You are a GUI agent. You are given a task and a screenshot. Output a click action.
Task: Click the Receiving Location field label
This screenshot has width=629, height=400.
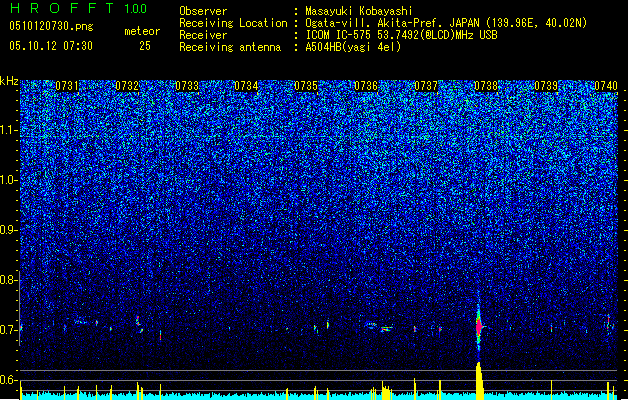[233, 23]
